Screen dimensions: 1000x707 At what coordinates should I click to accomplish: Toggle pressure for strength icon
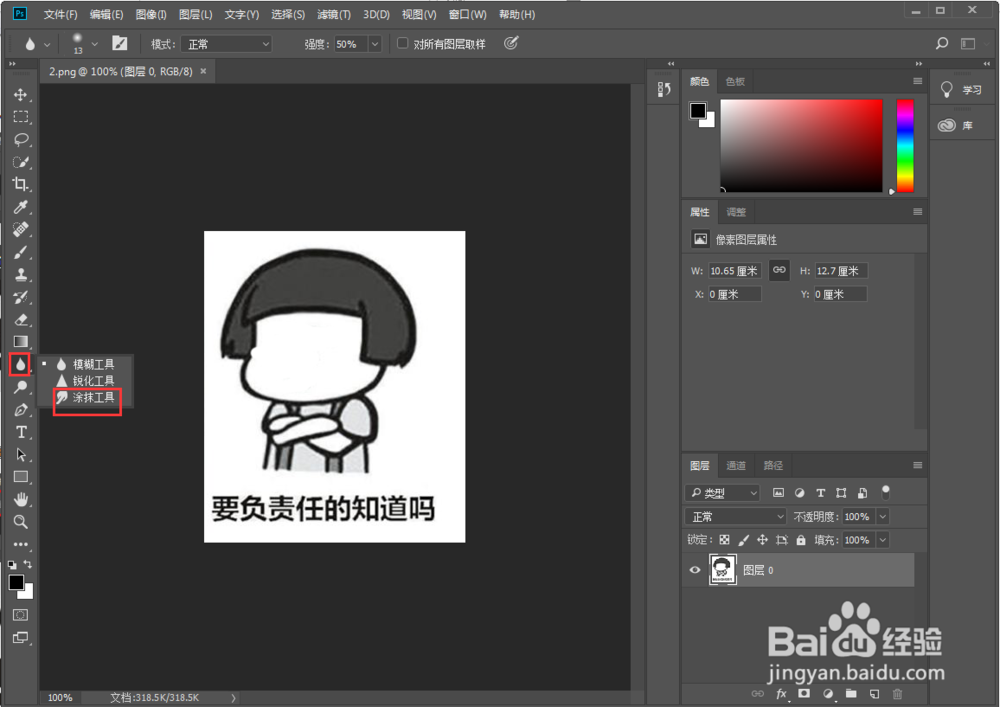511,43
